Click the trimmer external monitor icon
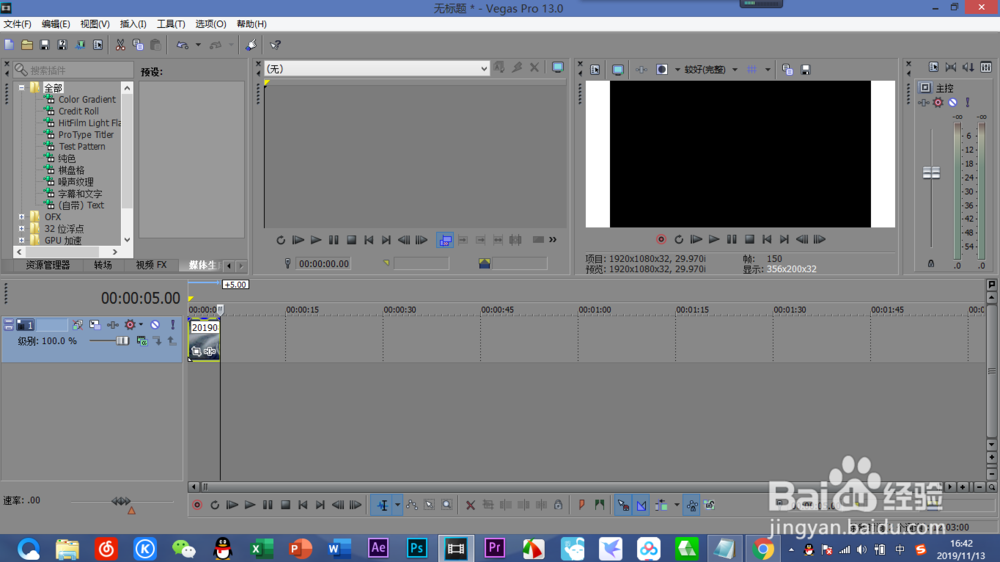This screenshot has height=562, width=1000. (x=558, y=68)
